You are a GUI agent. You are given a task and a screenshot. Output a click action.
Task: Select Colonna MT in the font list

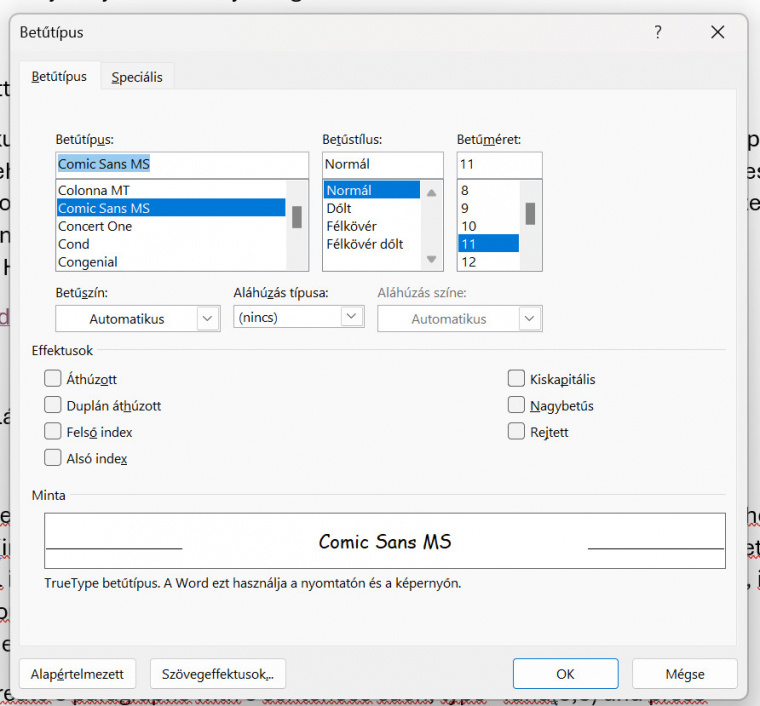coord(171,190)
